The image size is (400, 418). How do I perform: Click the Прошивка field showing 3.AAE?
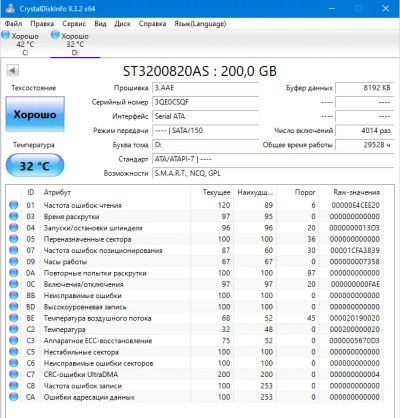[x=206, y=88]
